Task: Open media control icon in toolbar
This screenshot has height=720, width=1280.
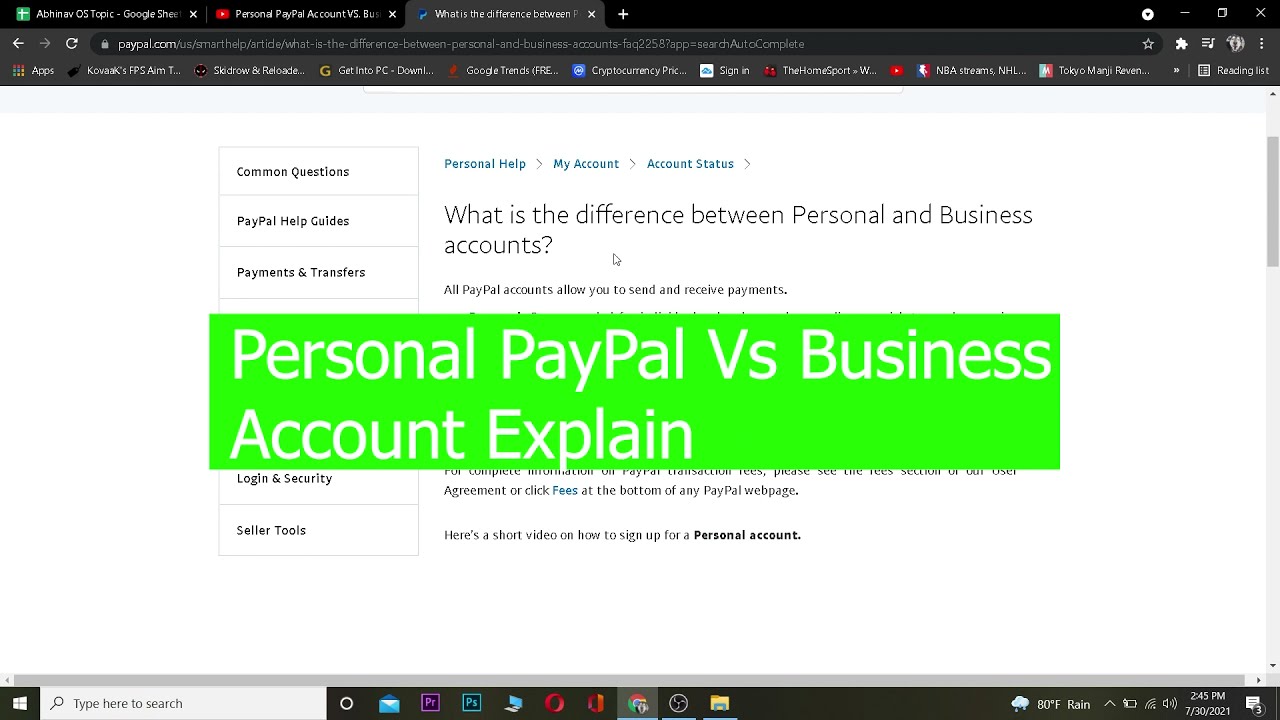Action: pos(1208,43)
